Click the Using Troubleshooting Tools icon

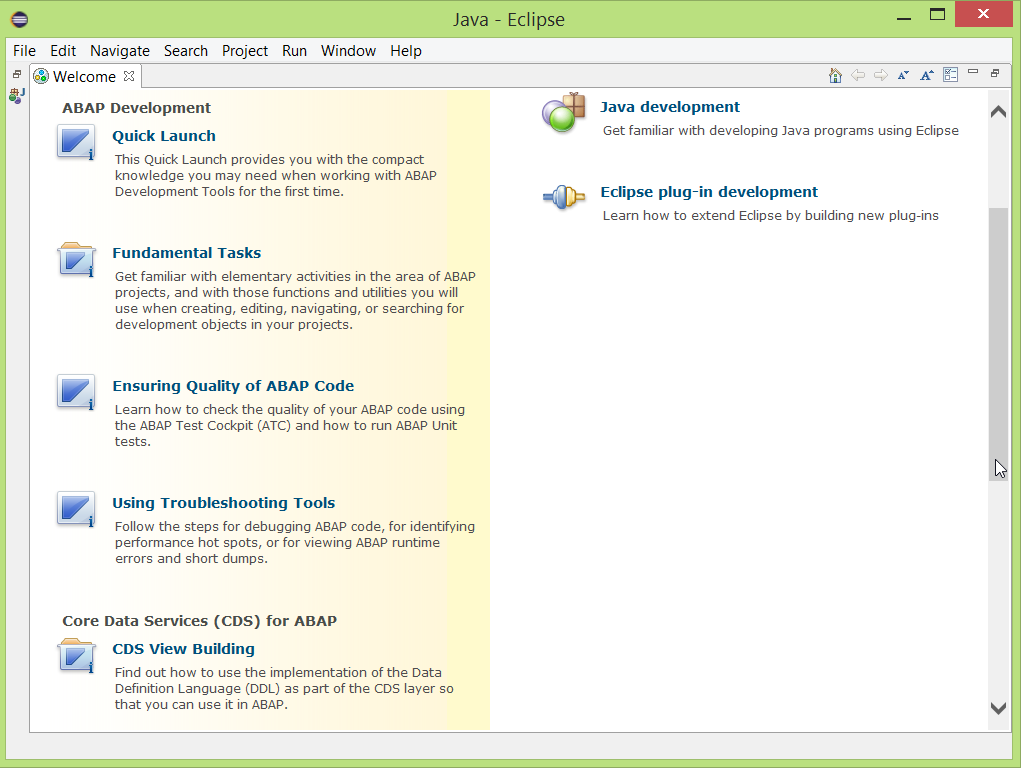pos(75,509)
